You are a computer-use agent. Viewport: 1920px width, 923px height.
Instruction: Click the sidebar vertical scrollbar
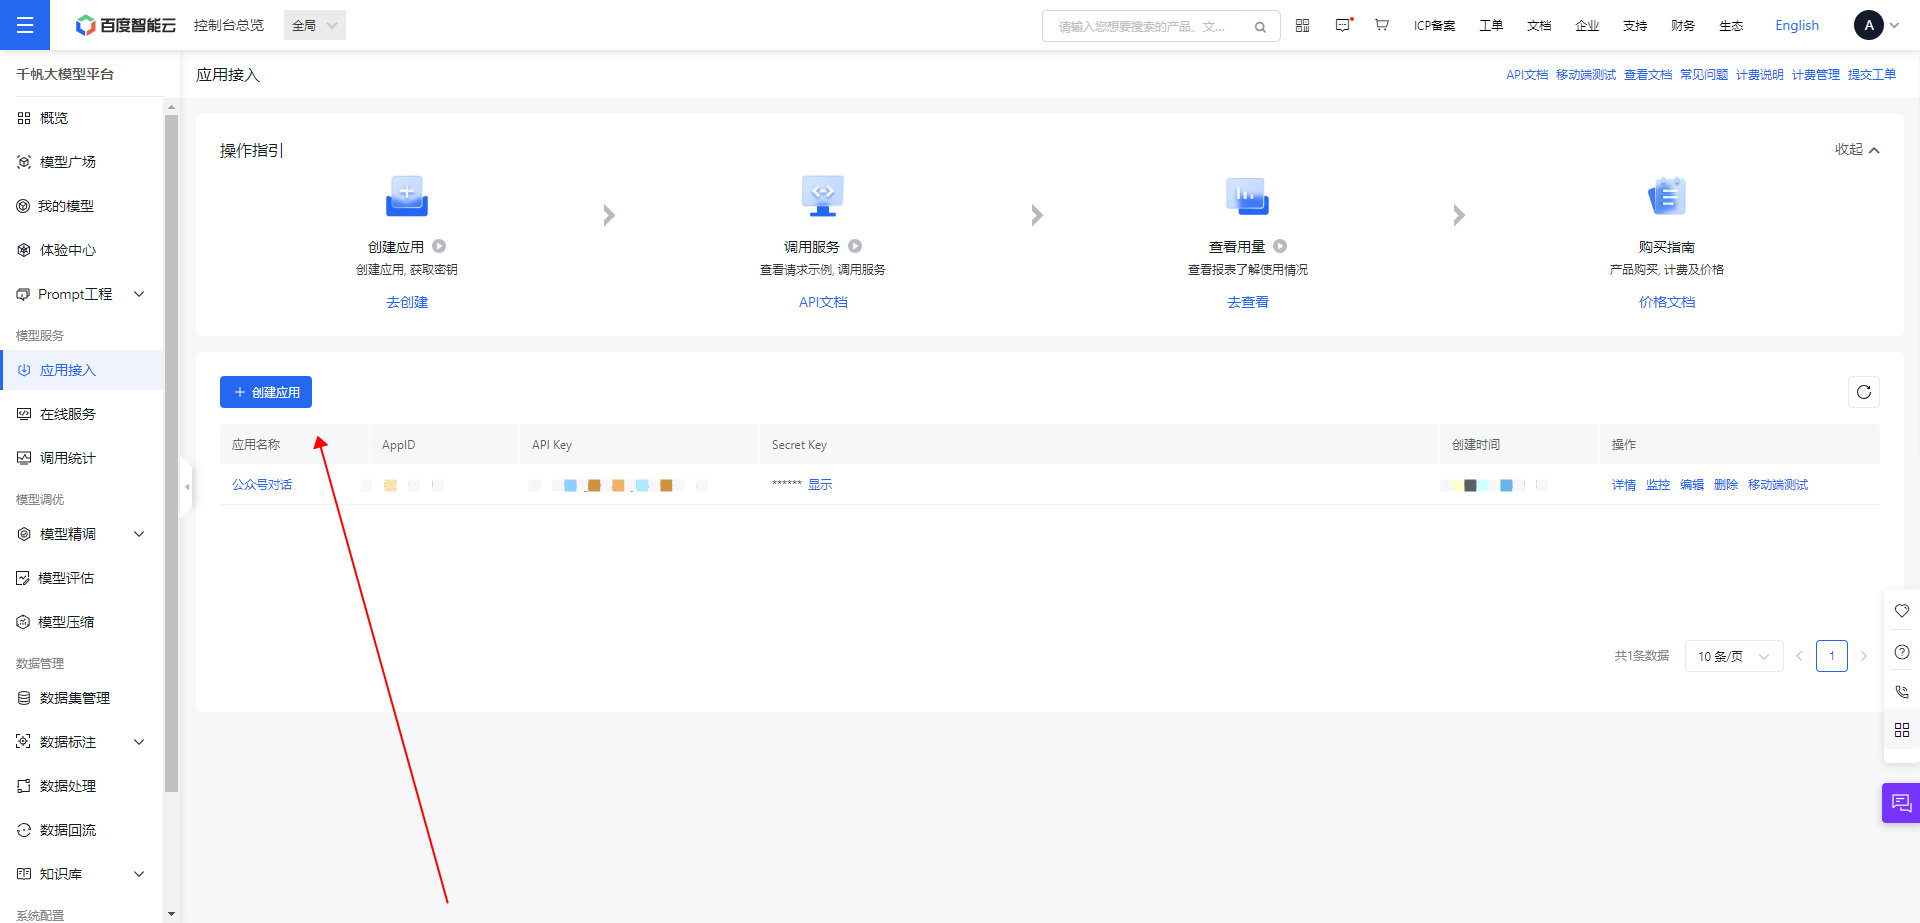tap(171, 453)
